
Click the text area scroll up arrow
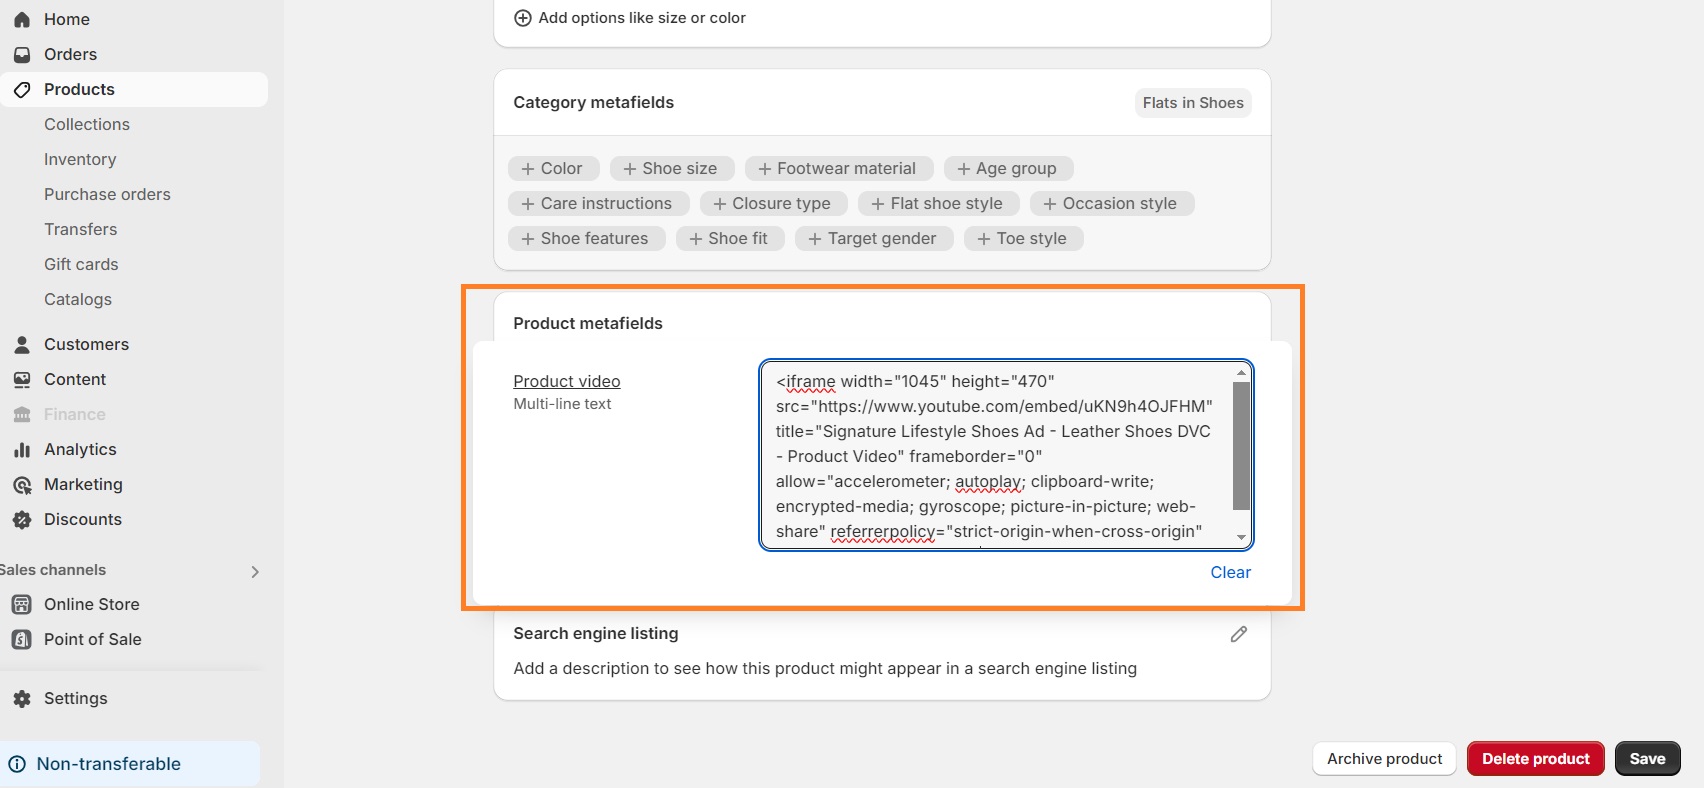pyautogui.click(x=1241, y=372)
